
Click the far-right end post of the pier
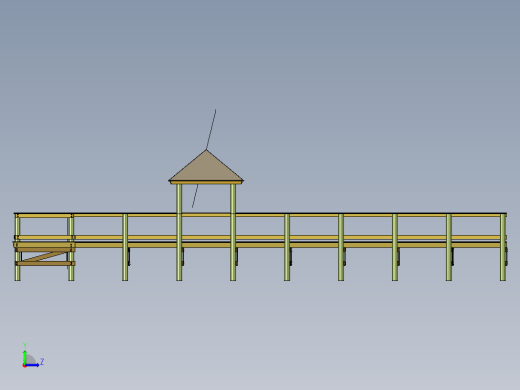pyautogui.click(x=503, y=247)
